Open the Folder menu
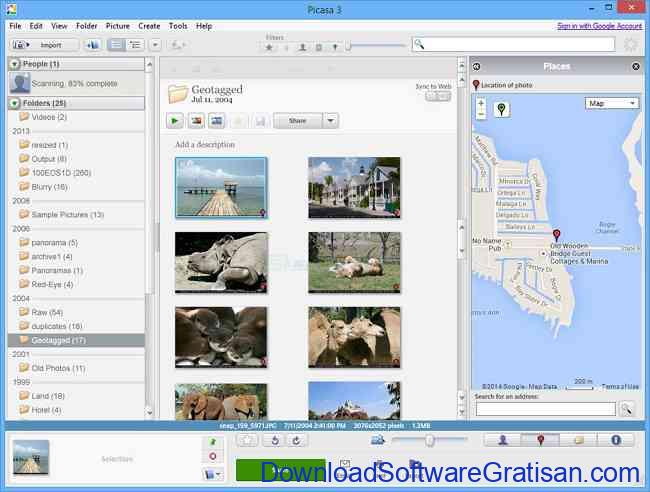 click(86, 26)
